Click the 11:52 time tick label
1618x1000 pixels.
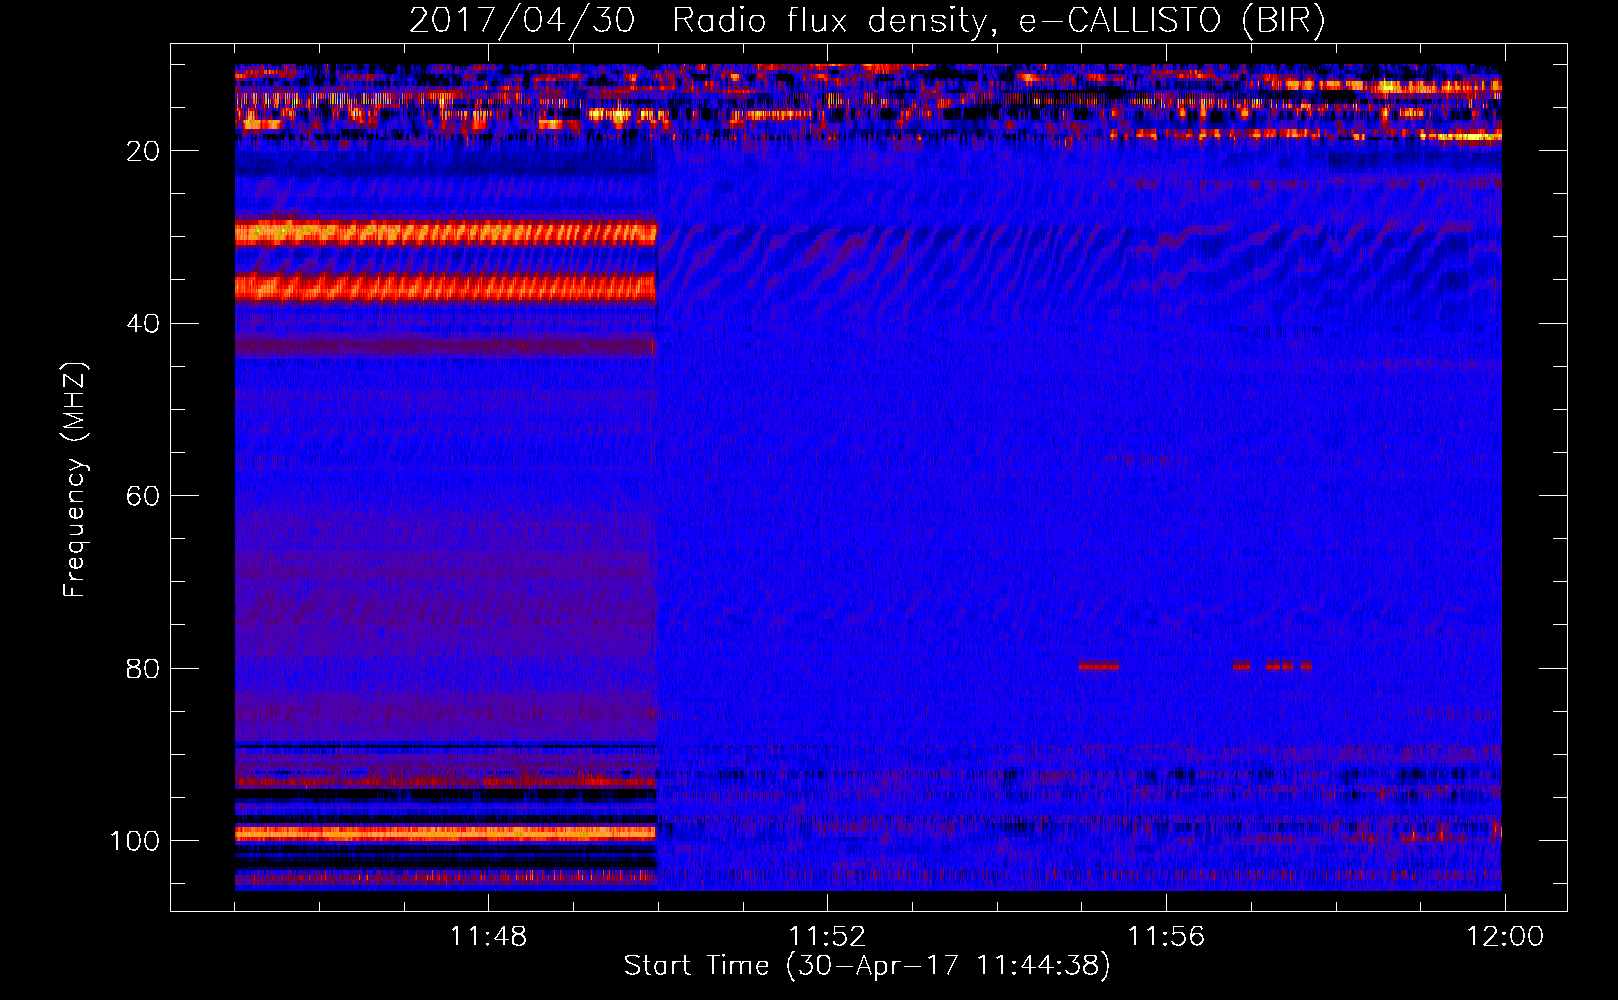[827, 937]
